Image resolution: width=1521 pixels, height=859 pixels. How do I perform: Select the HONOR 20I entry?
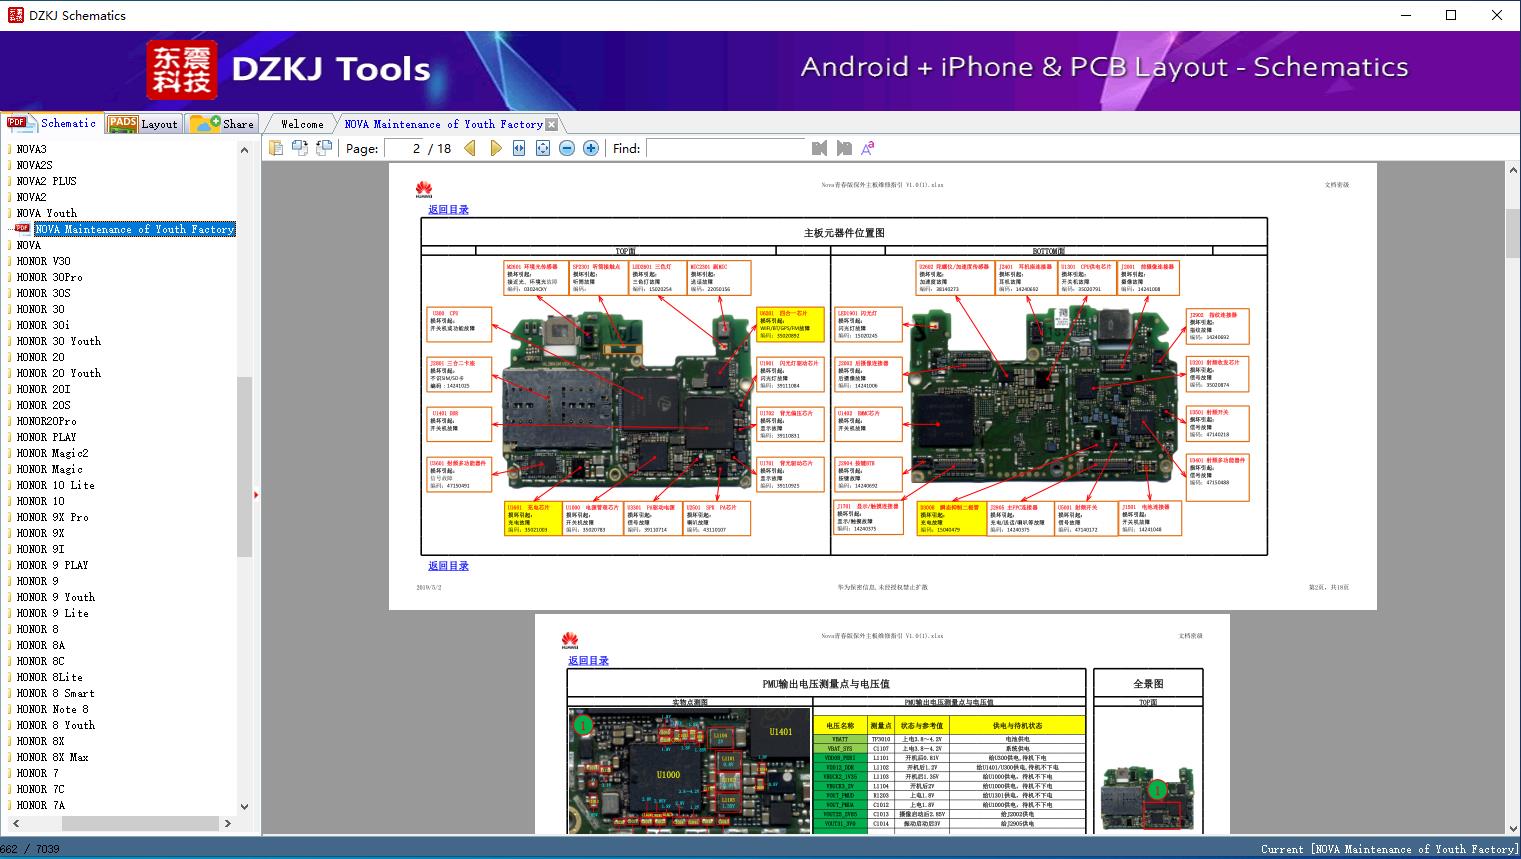(x=43, y=389)
